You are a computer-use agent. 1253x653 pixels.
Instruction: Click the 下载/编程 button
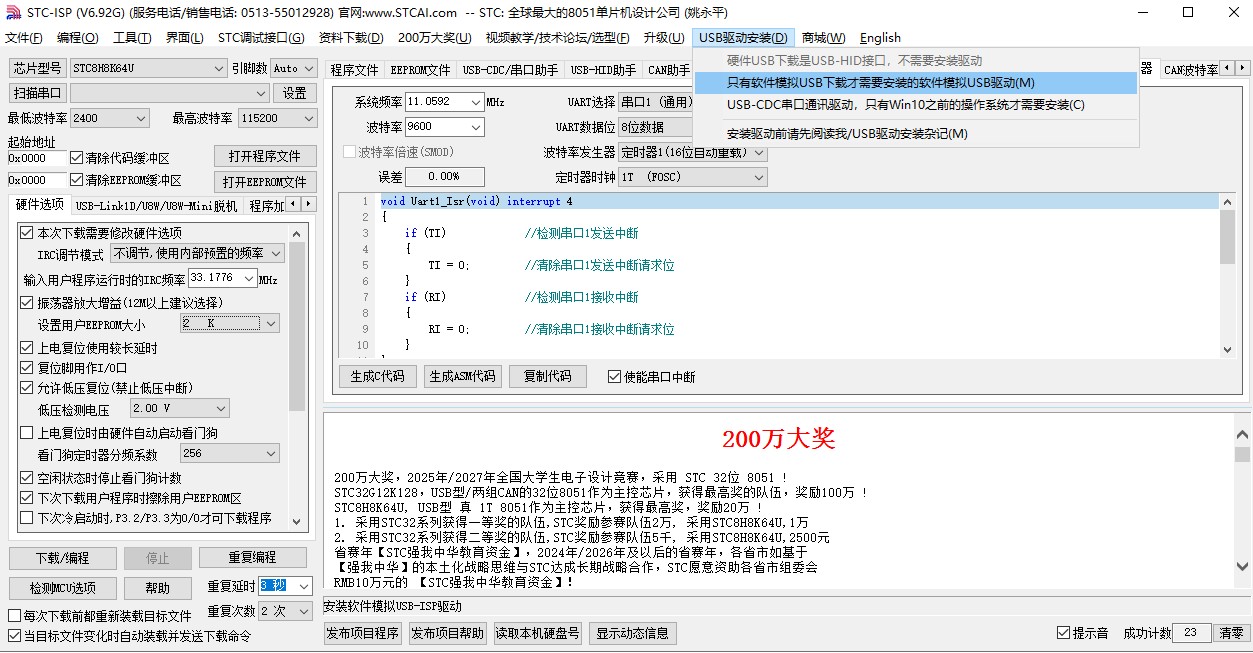tap(62, 558)
